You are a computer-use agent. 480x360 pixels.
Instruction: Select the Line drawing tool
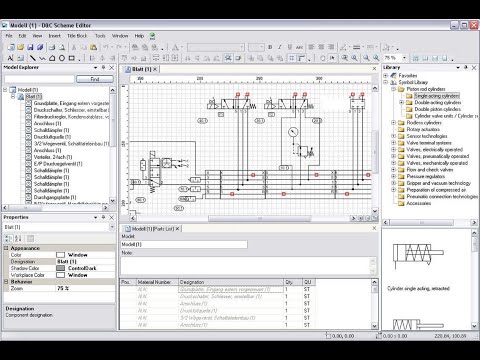click(x=32, y=58)
